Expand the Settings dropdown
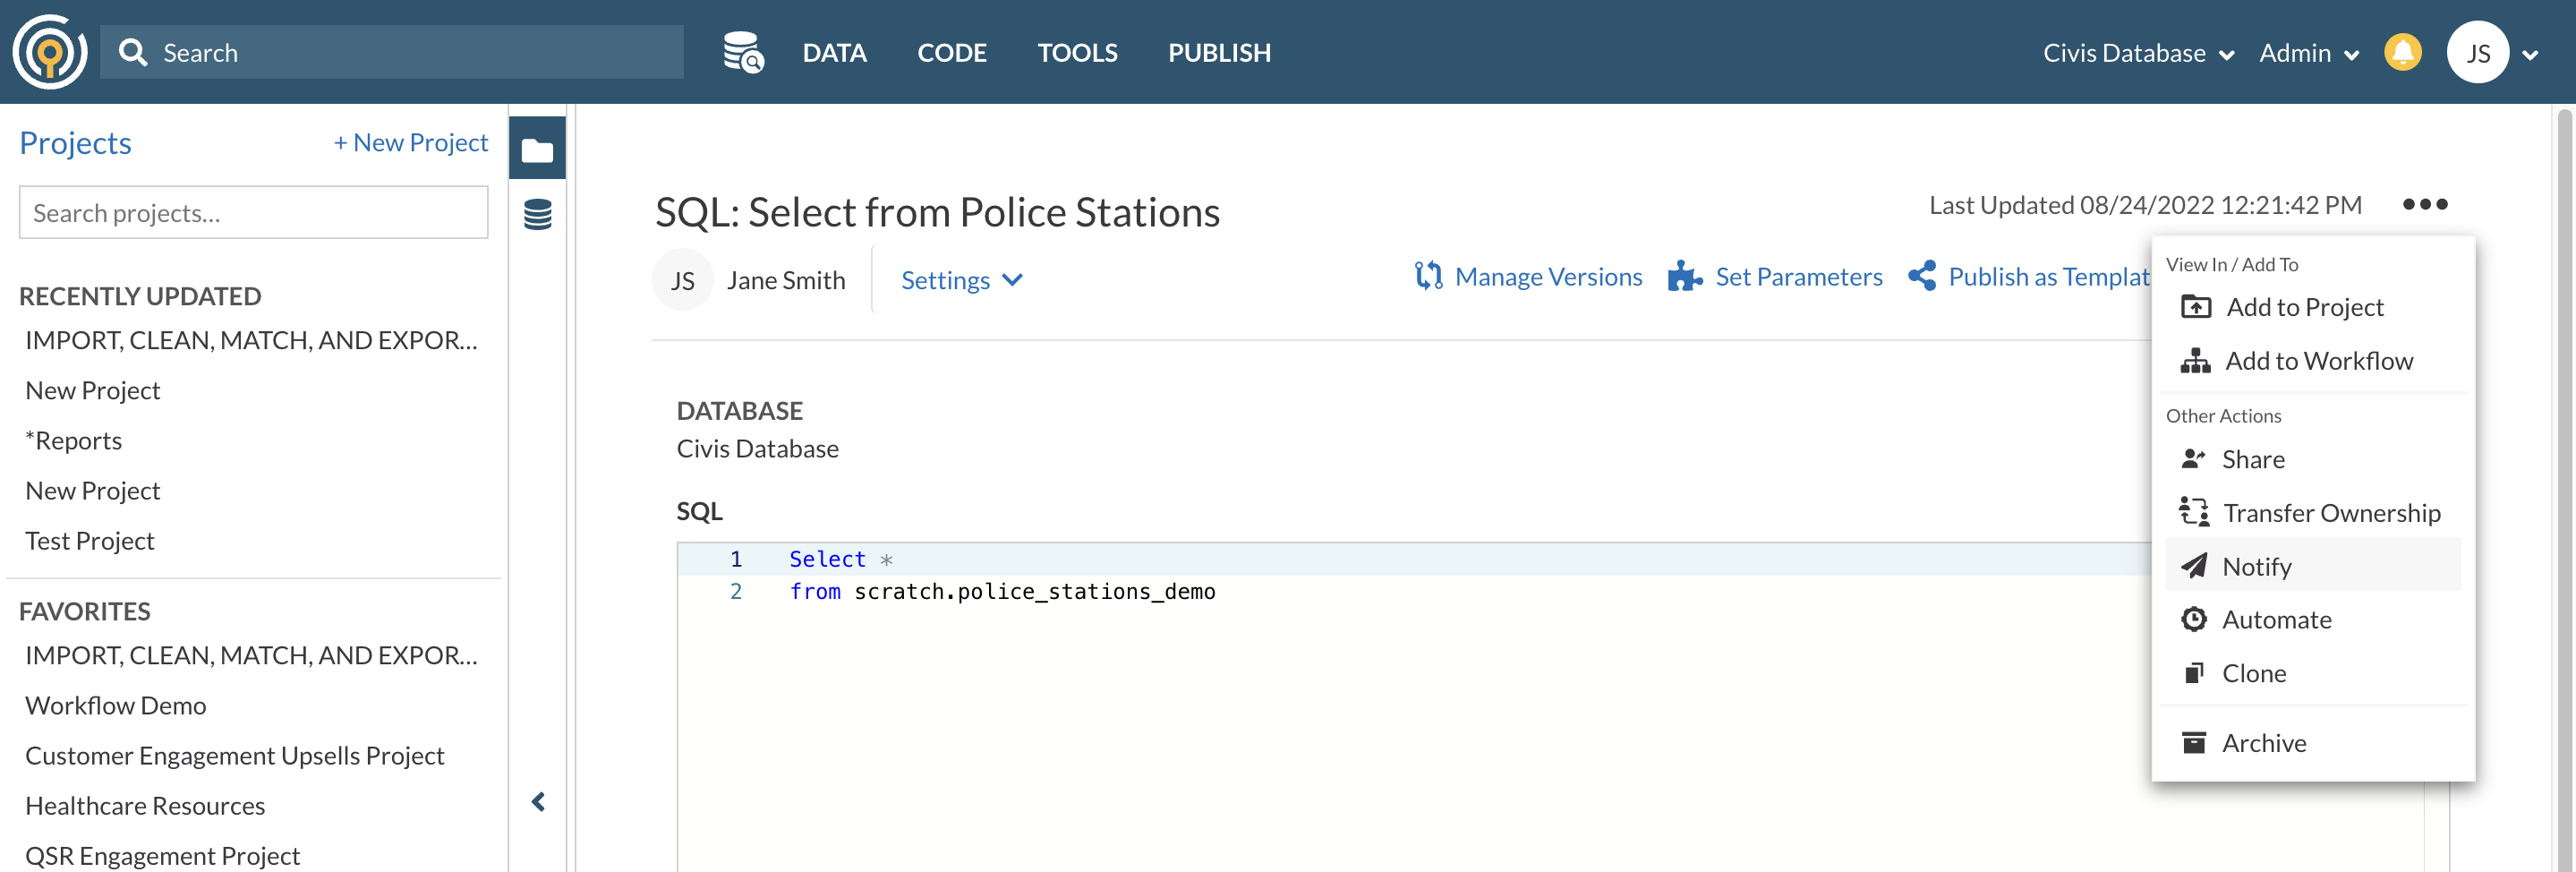The image size is (2576, 872). click(961, 280)
